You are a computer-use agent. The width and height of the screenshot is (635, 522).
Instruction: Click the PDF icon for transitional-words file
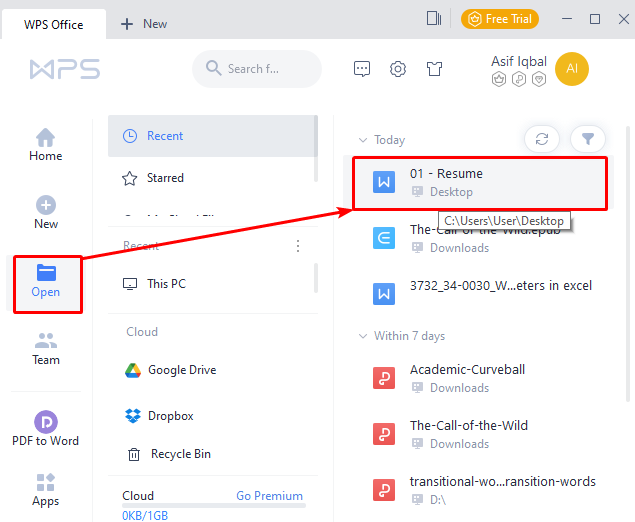point(384,490)
